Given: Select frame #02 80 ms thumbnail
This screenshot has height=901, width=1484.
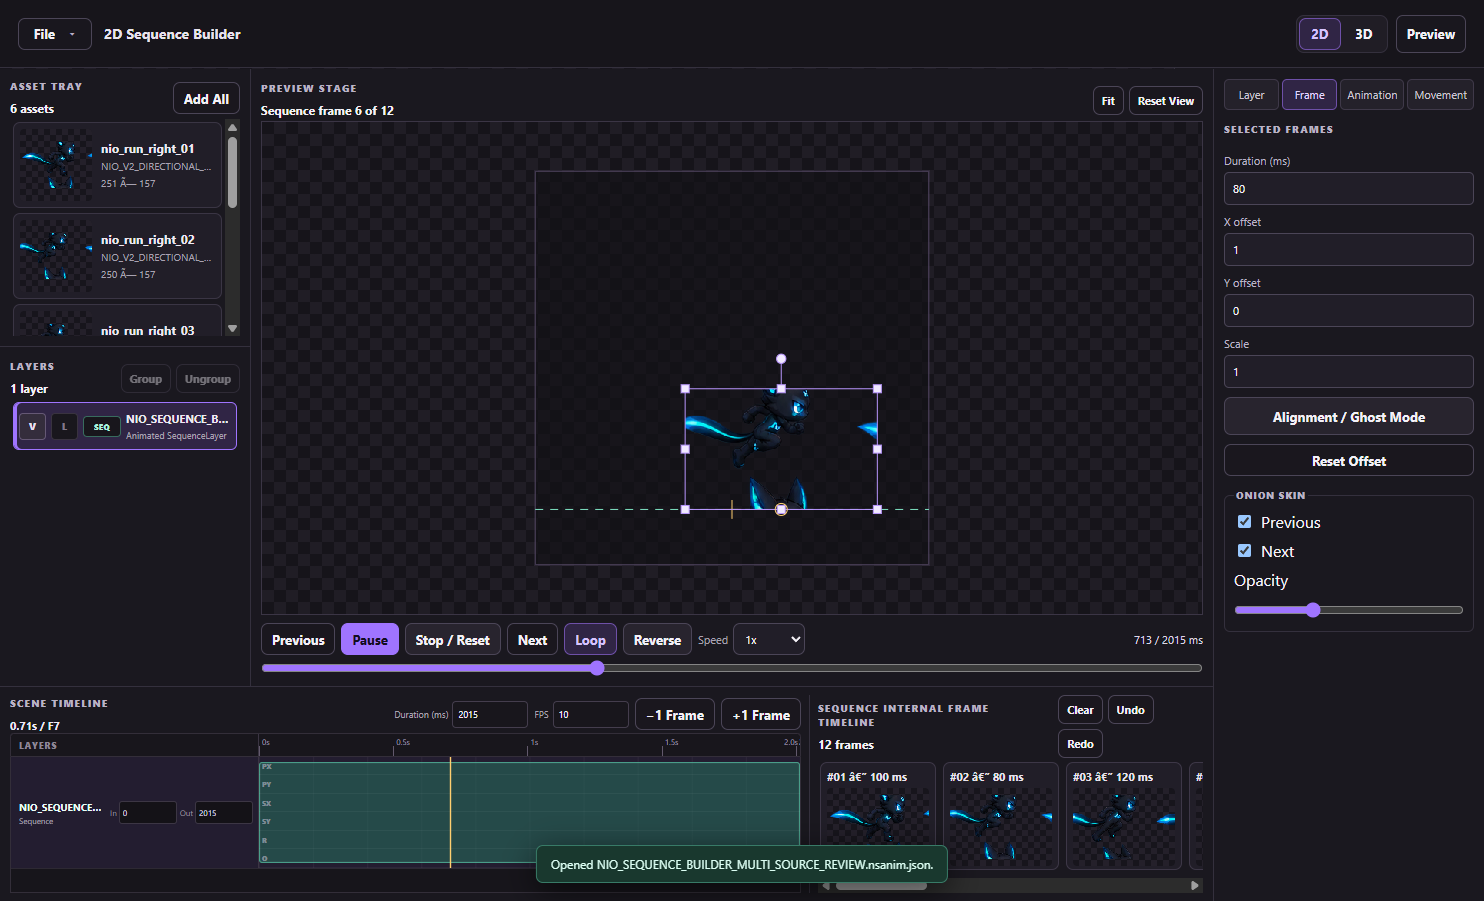Looking at the screenshot, I should point(1000,816).
